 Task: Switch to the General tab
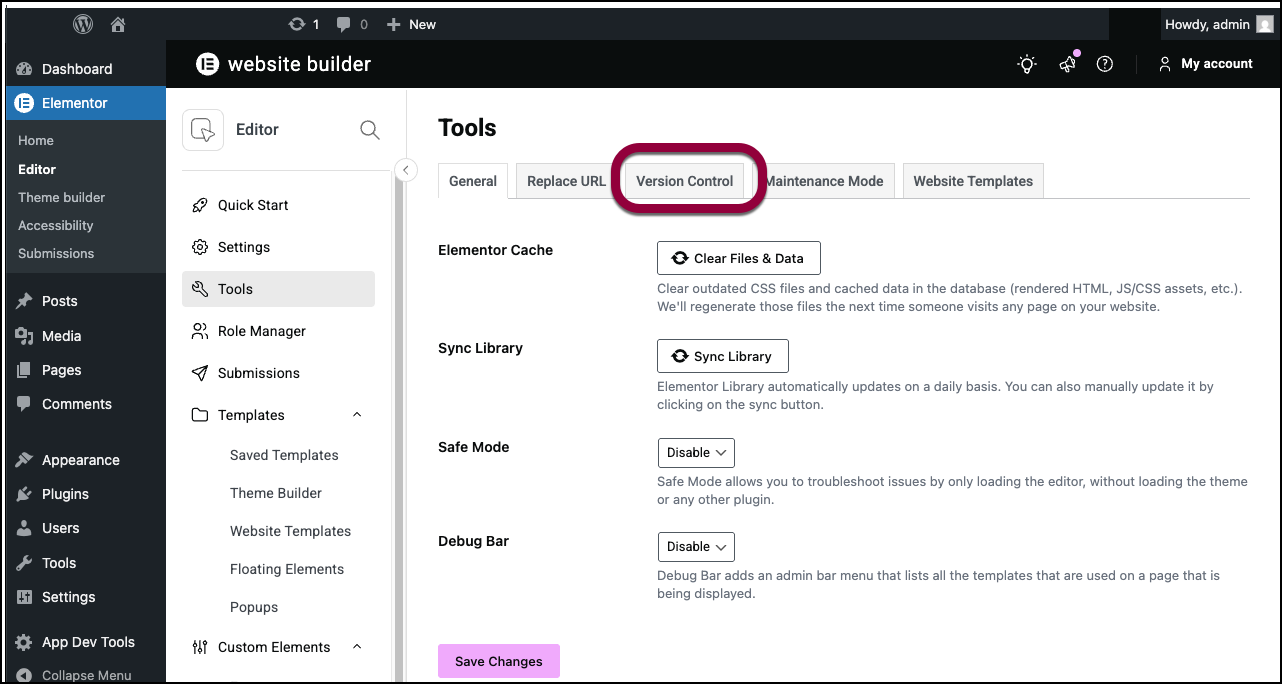(473, 181)
